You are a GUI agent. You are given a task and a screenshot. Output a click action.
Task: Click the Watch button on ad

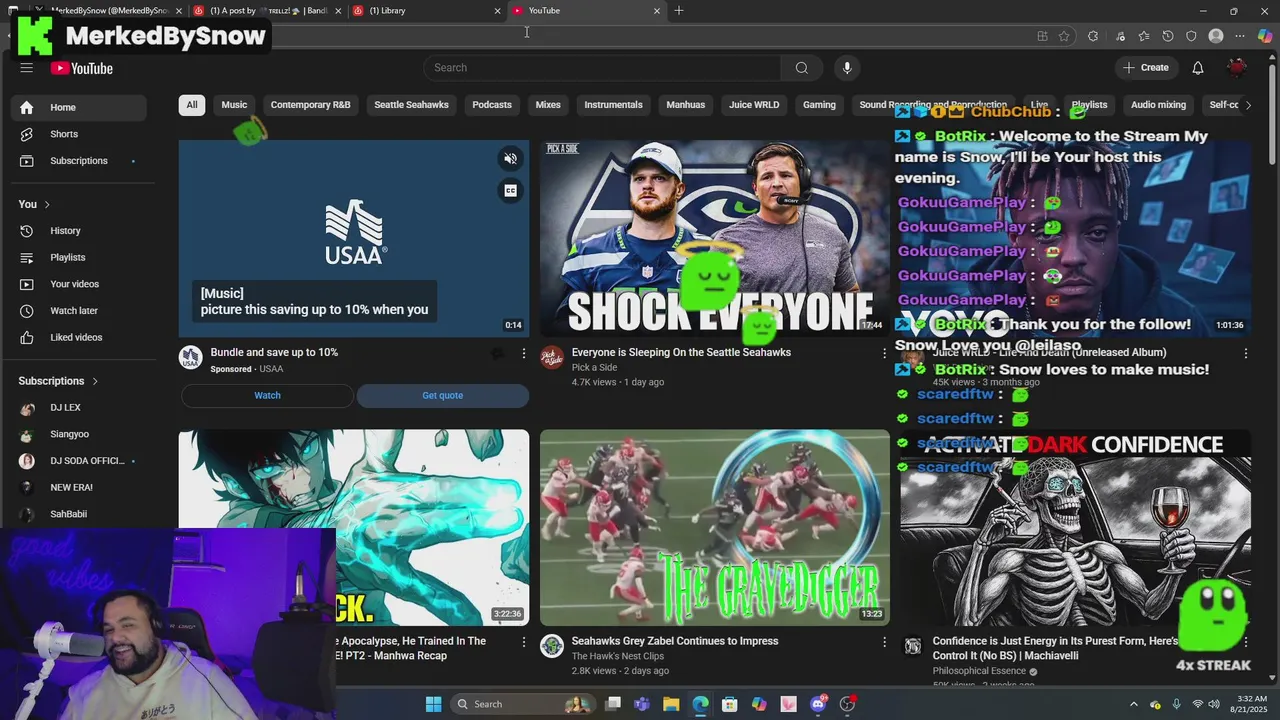pos(267,395)
